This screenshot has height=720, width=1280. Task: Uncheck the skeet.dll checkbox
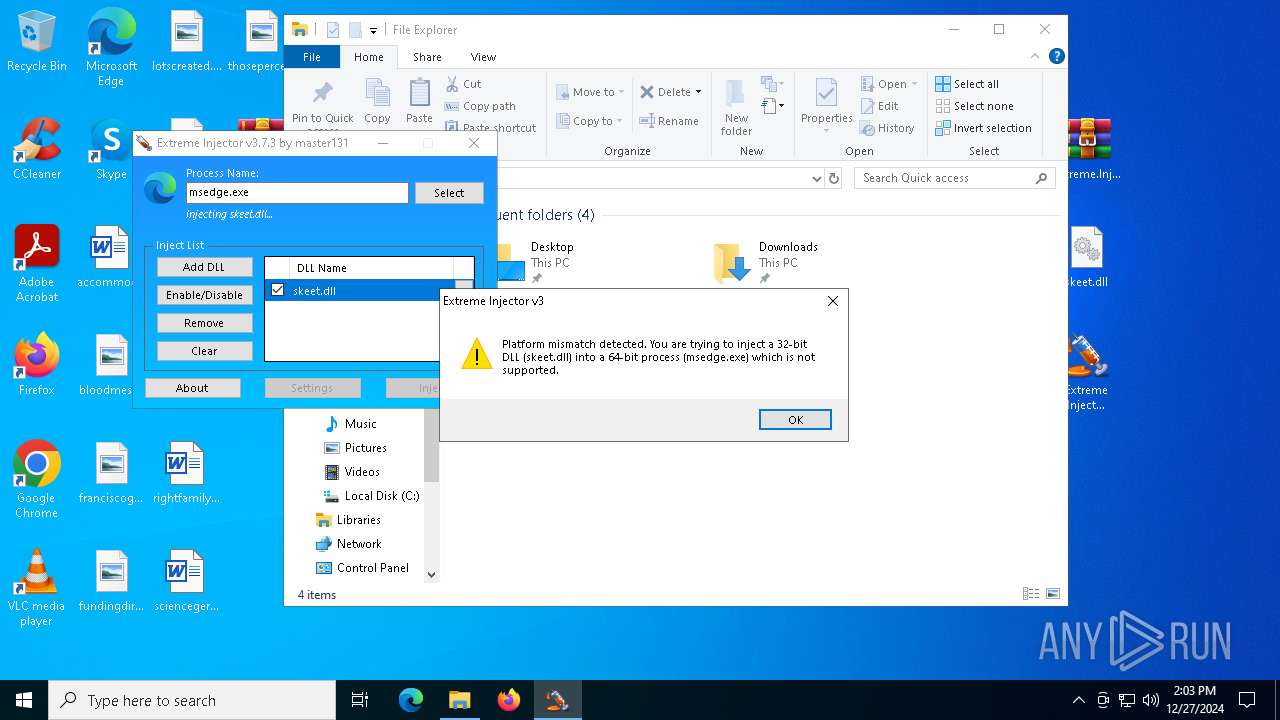[278, 290]
